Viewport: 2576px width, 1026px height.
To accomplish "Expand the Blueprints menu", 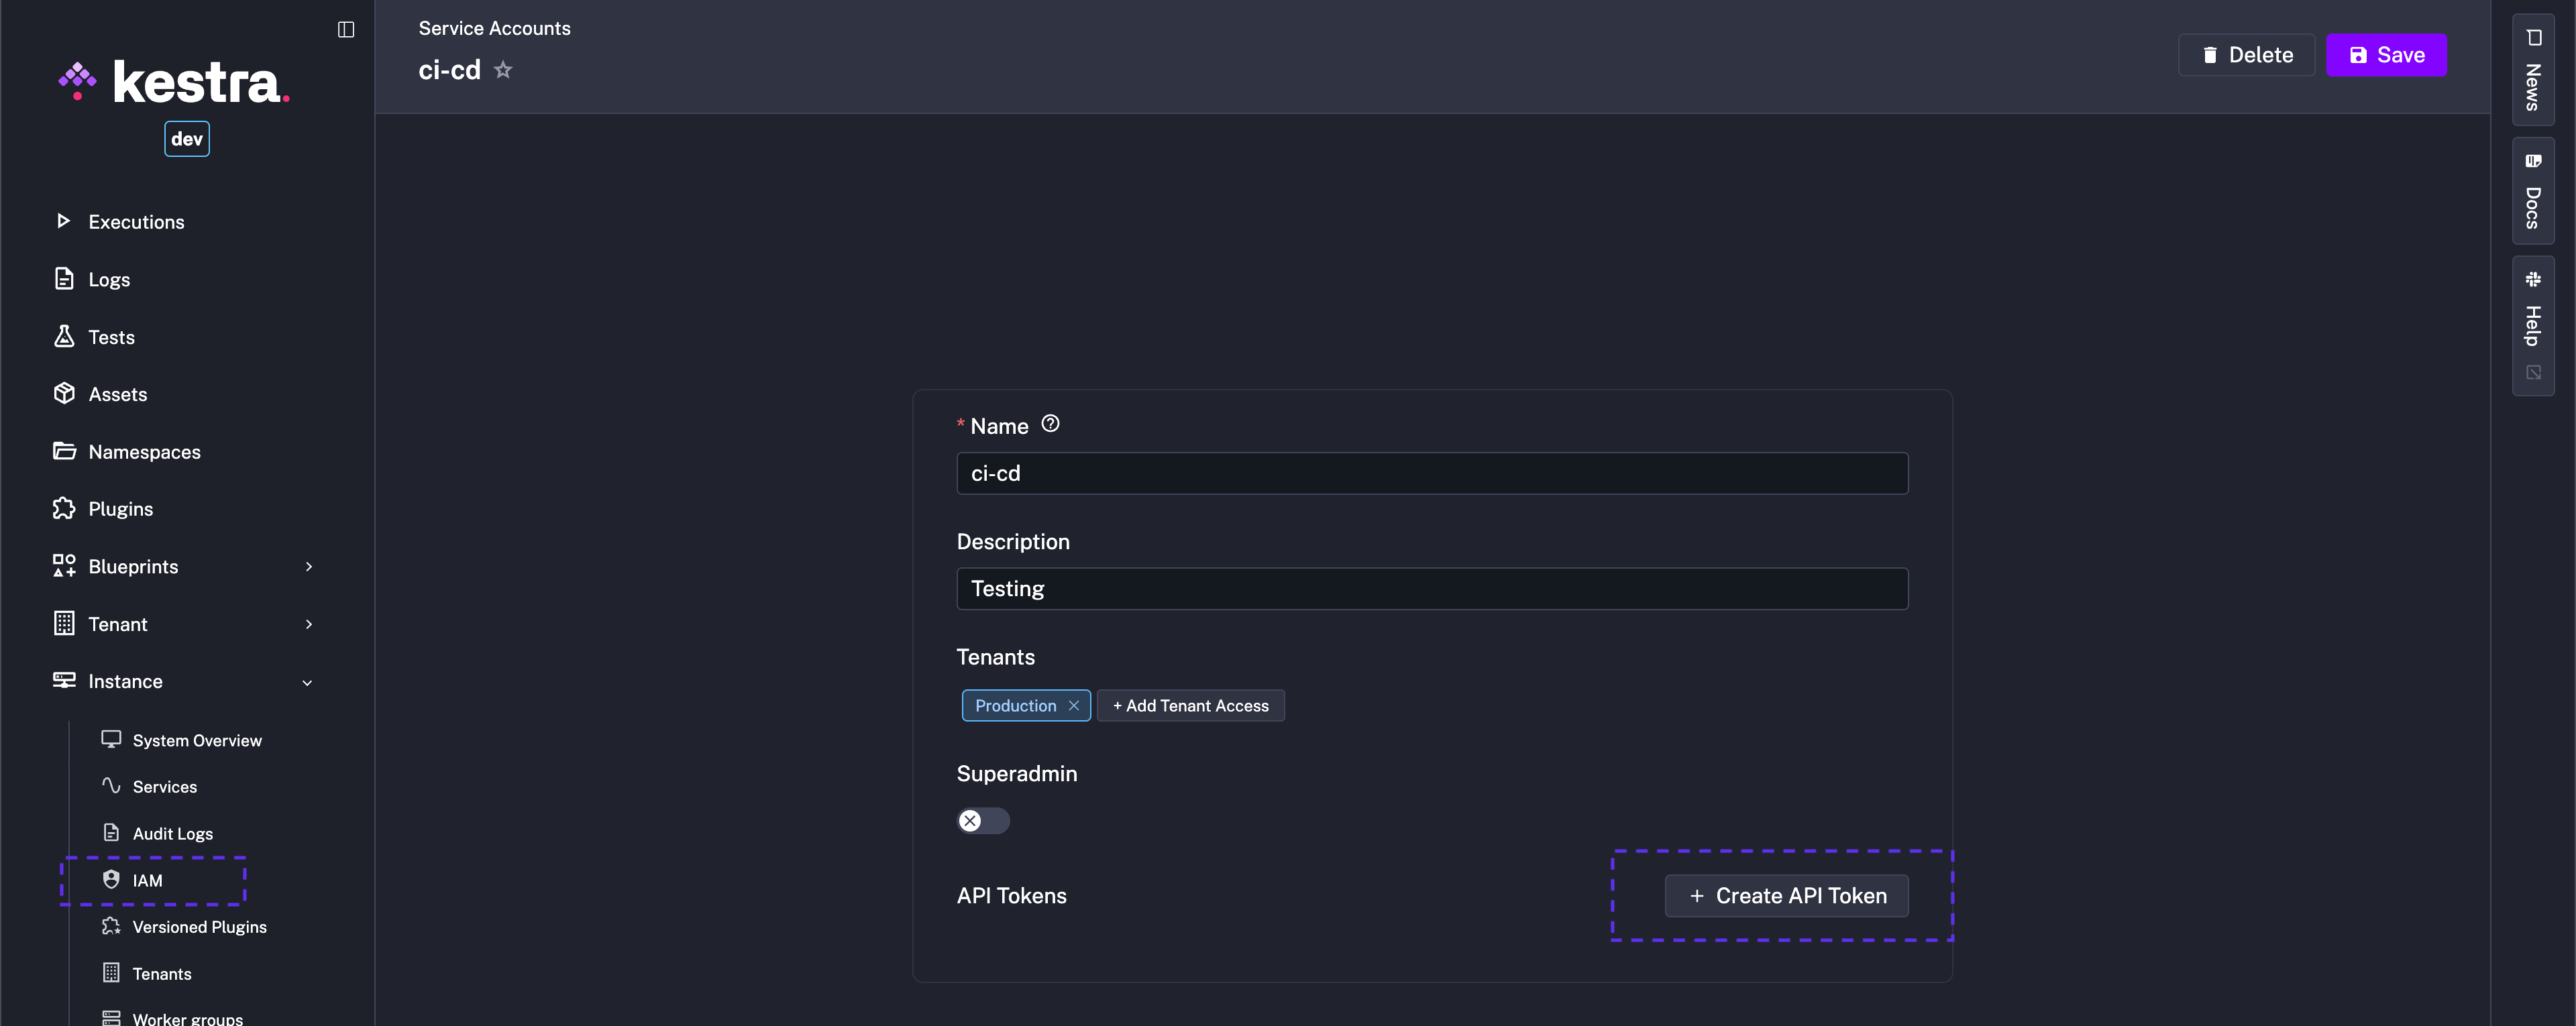I will (x=308, y=566).
